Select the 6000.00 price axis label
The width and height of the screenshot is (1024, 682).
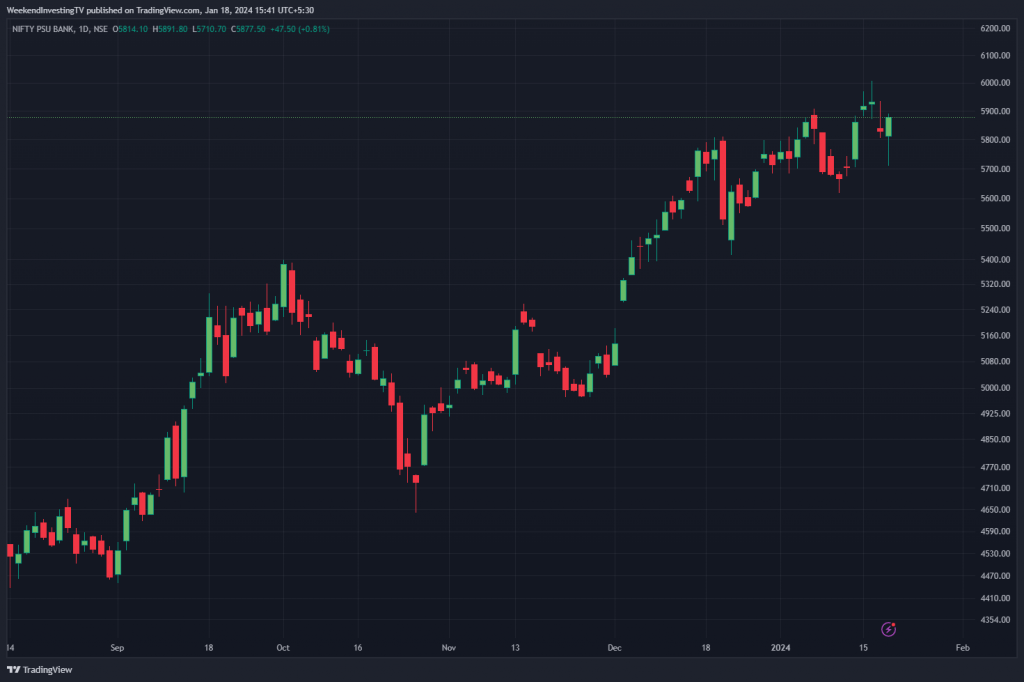pyautogui.click(x=995, y=83)
